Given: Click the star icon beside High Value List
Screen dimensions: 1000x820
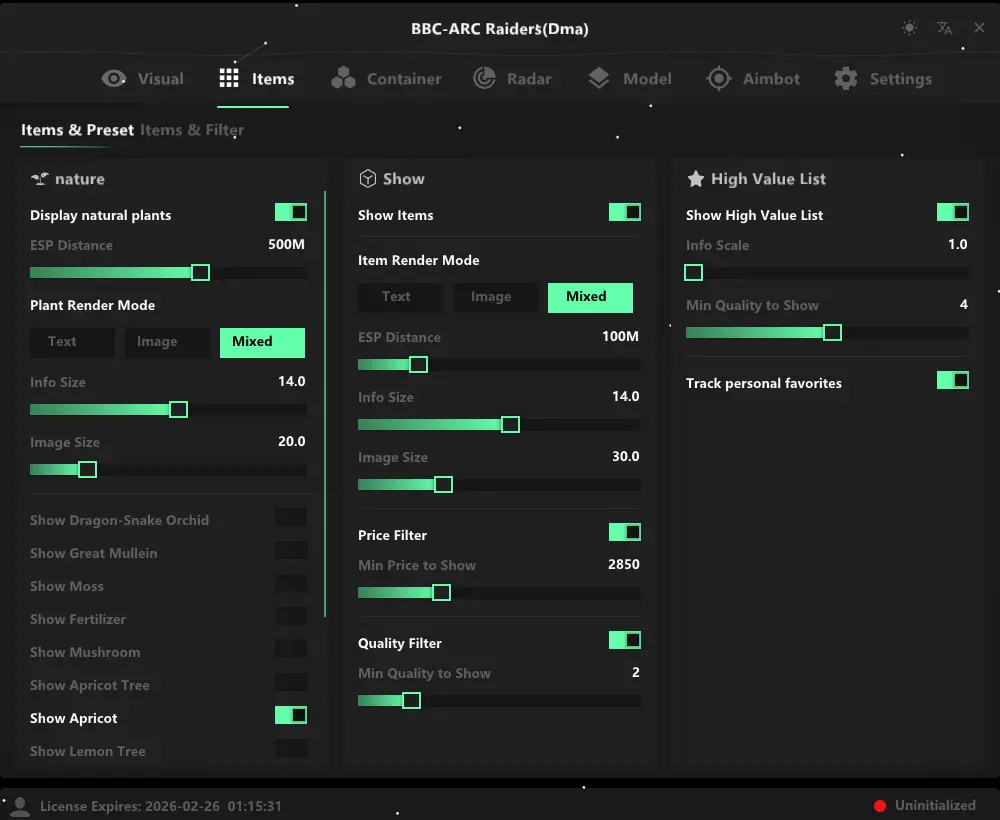Looking at the screenshot, I should pos(696,179).
